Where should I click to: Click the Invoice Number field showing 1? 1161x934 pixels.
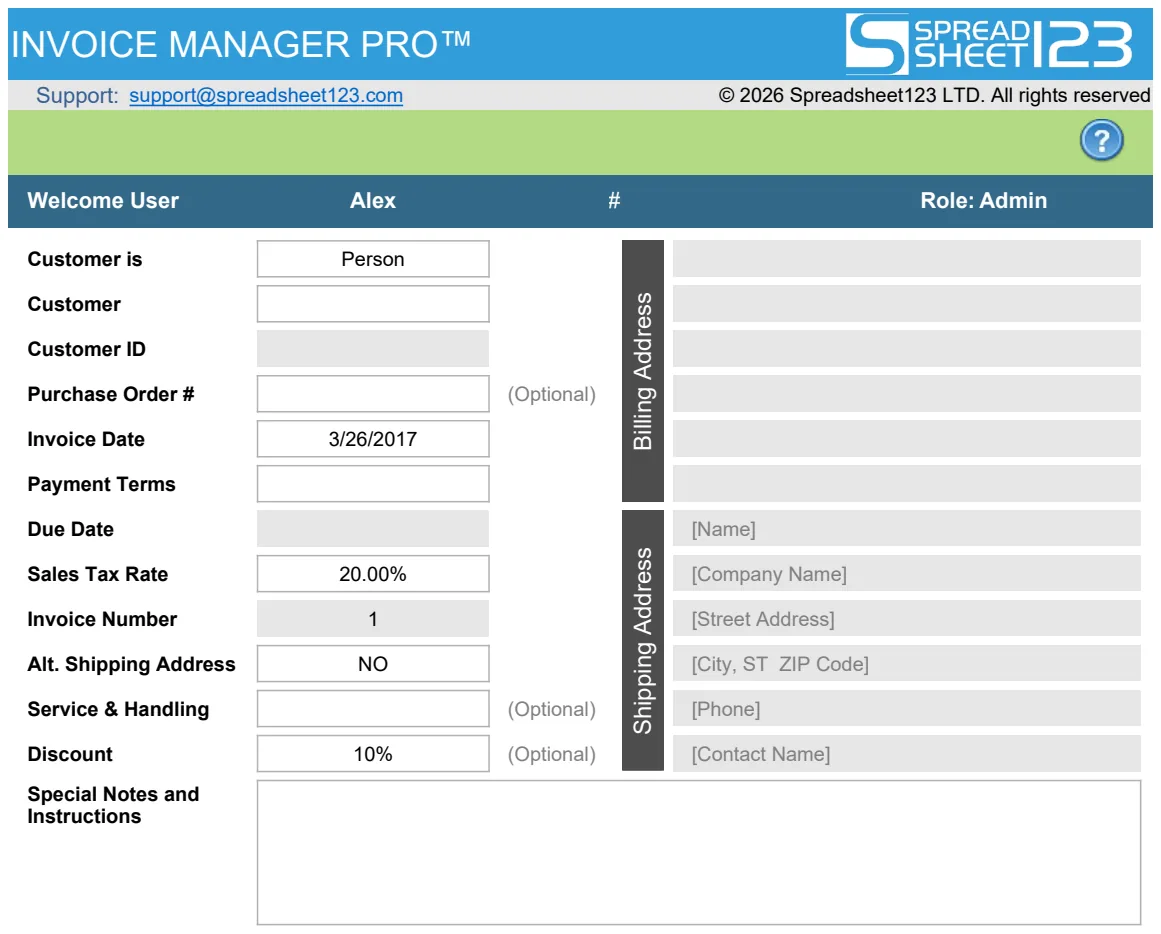pos(373,619)
